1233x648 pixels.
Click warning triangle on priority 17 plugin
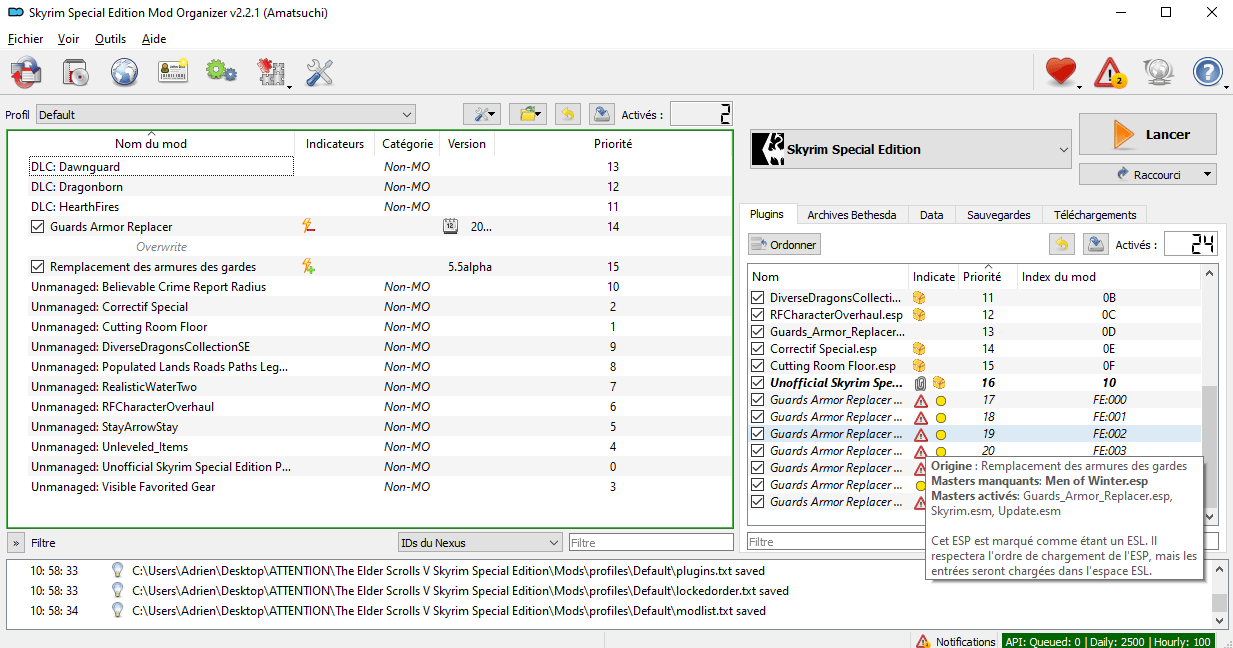tap(921, 400)
